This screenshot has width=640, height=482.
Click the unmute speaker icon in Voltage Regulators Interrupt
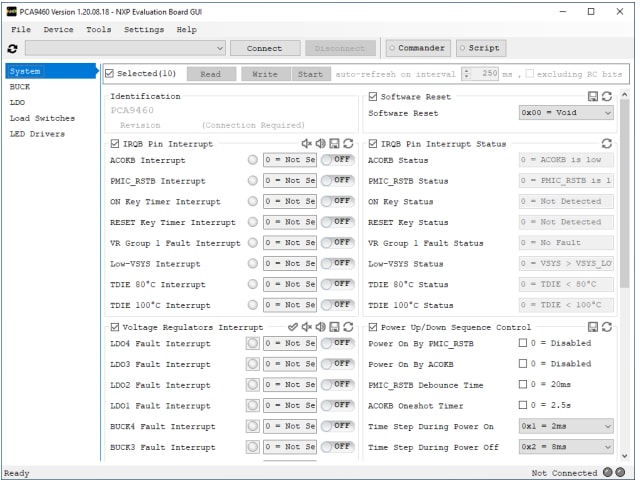pos(320,327)
